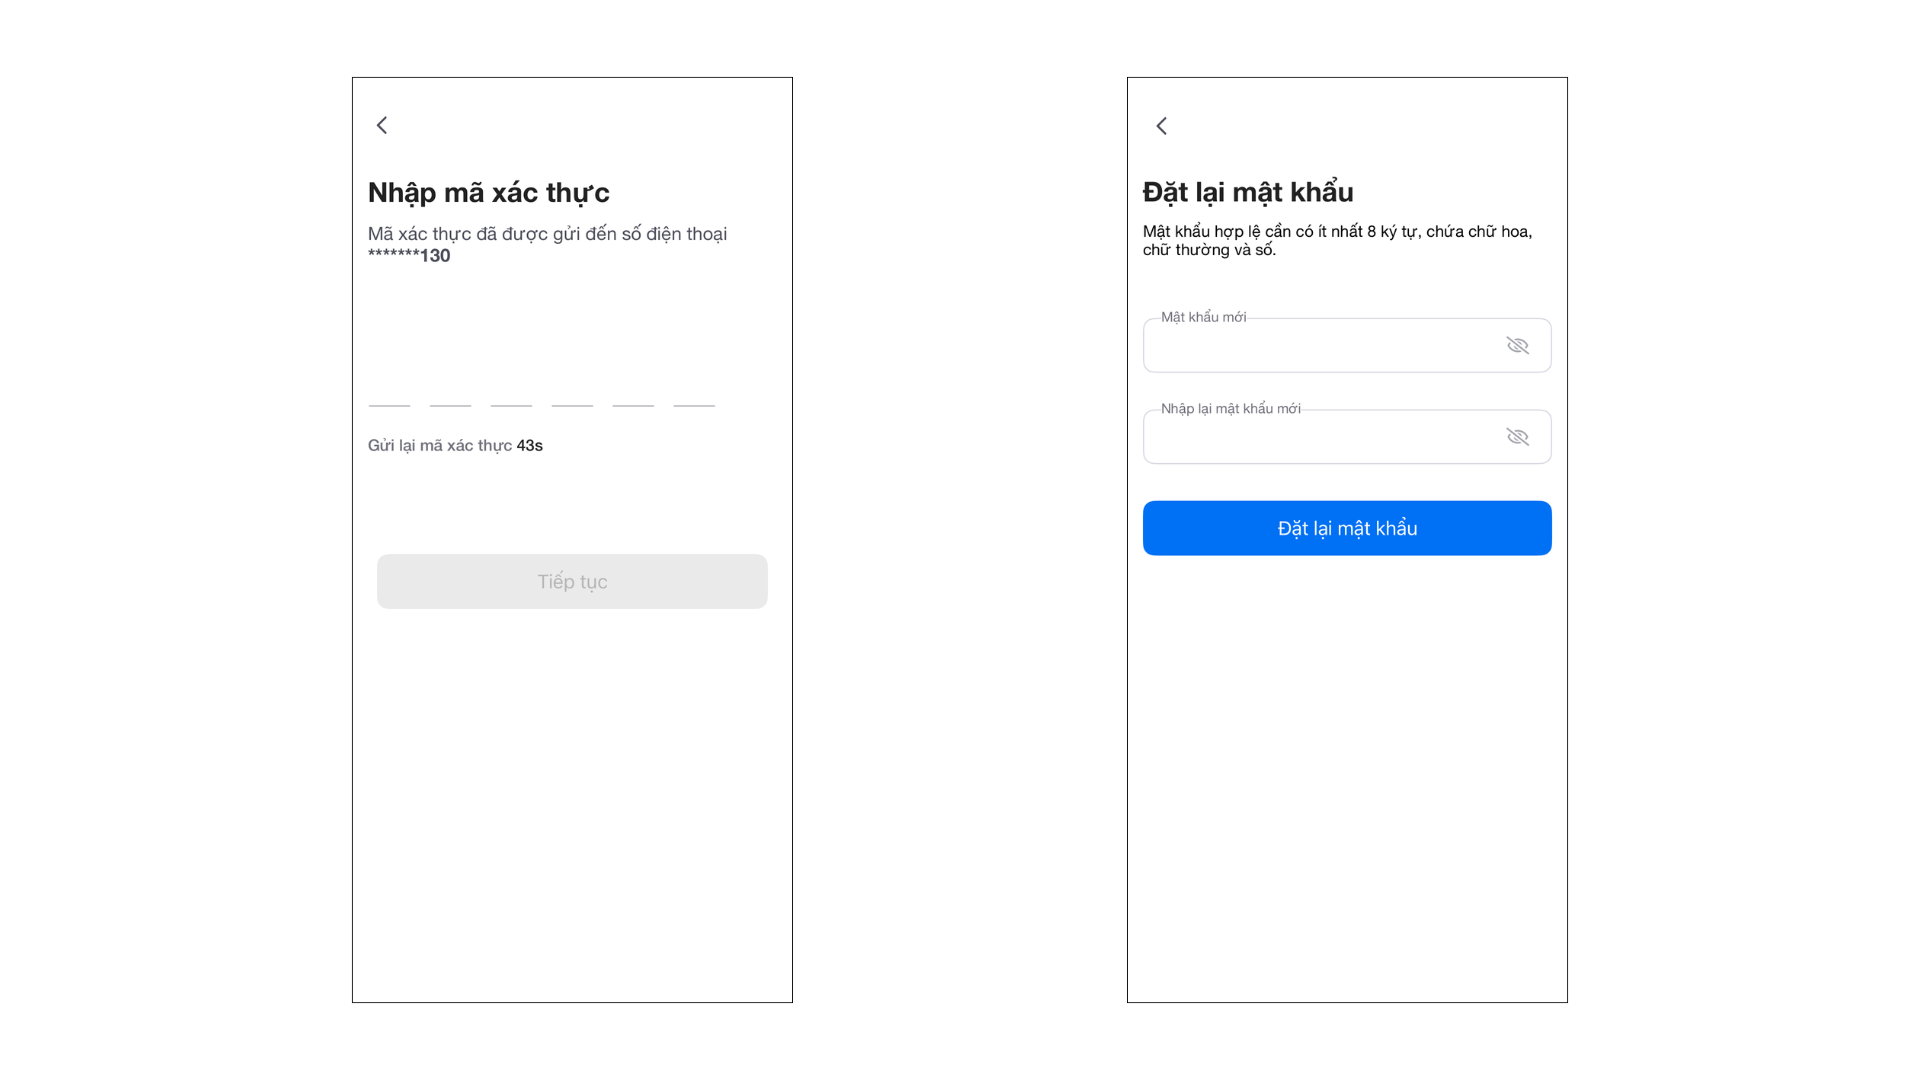Click the masked phone number ending in 130

(409, 256)
